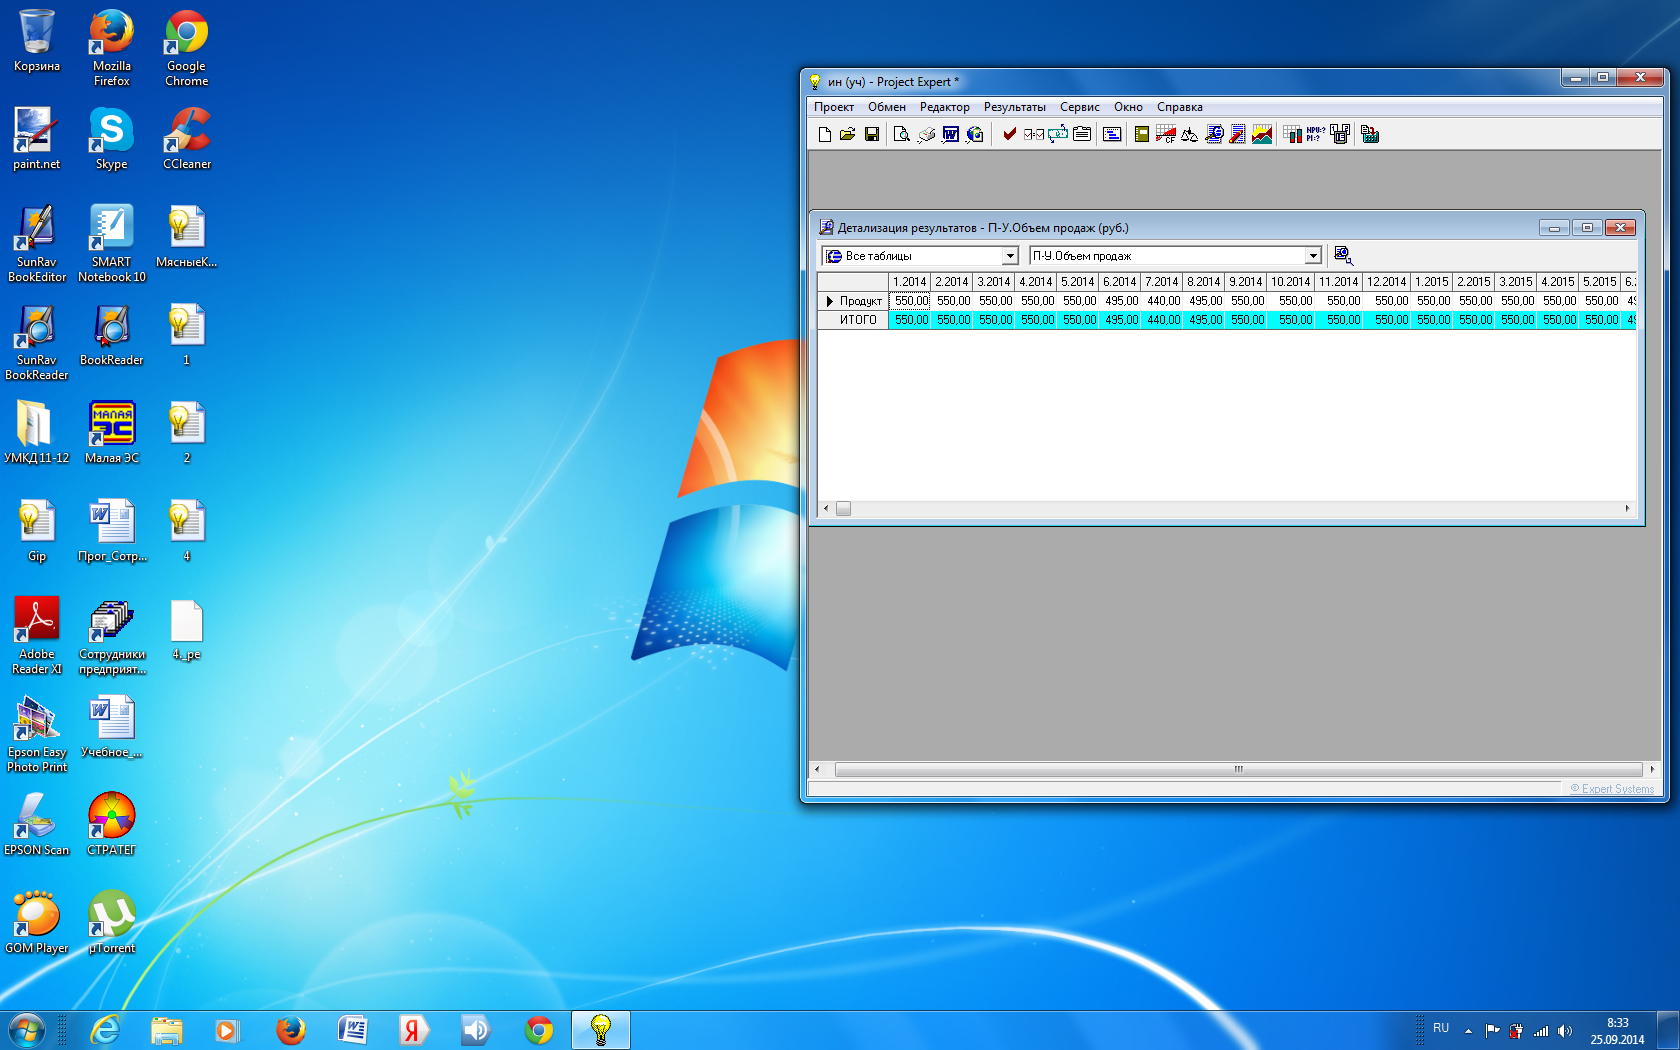Screen dimensions: 1680x1050
Task: Expand the Все таблицы dropdown
Action: coord(1010,256)
